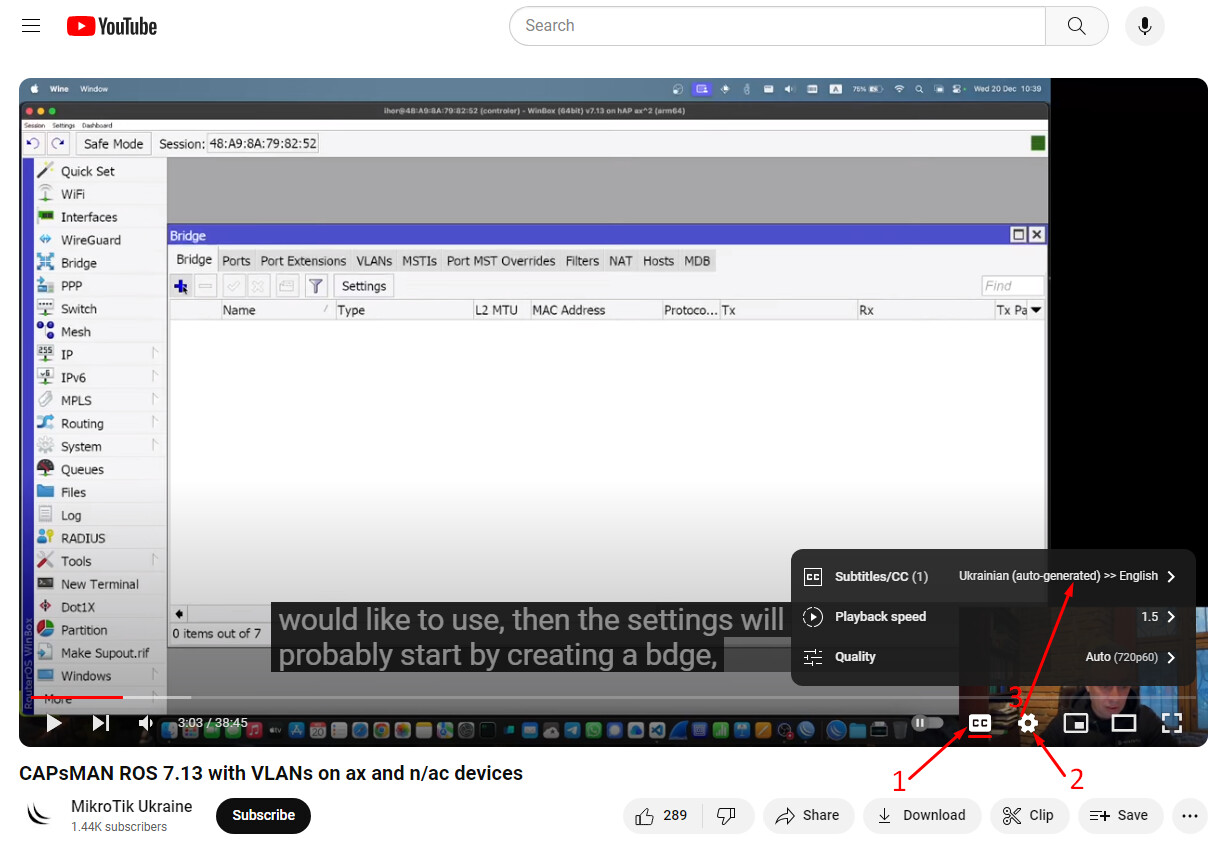Viewport: 1222px width, 850px height.
Task: Share this video
Action: pyautogui.click(x=808, y=815)
